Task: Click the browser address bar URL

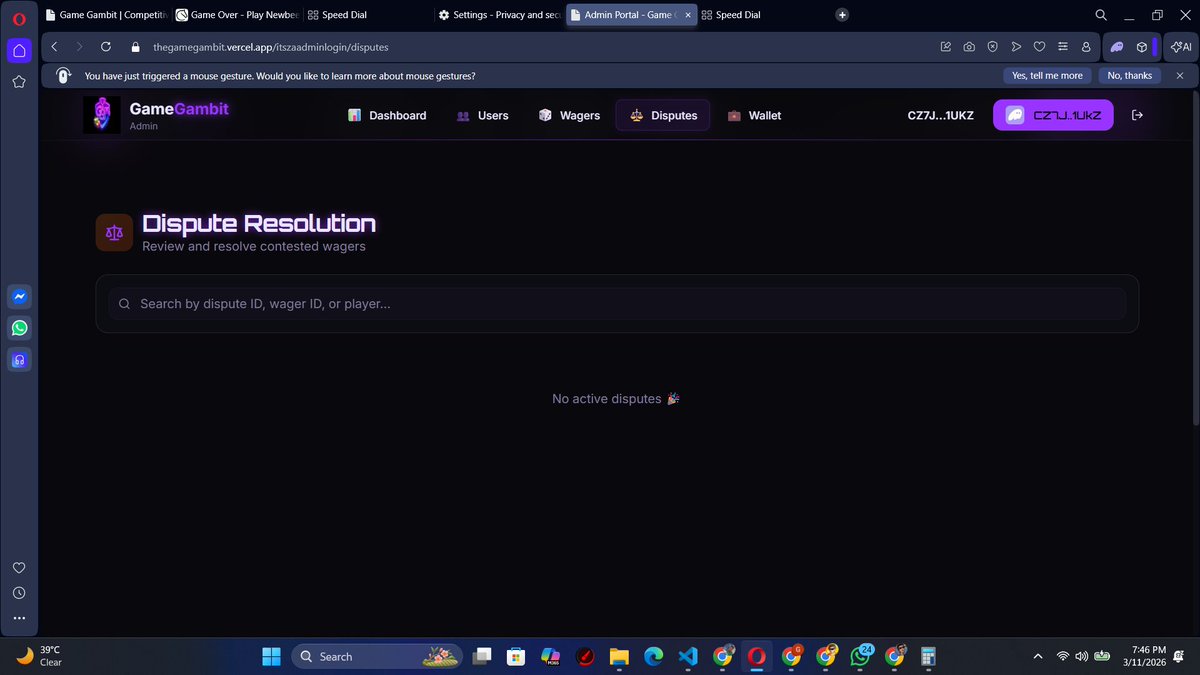Action: pyautogui.click(x=270, y=47)
